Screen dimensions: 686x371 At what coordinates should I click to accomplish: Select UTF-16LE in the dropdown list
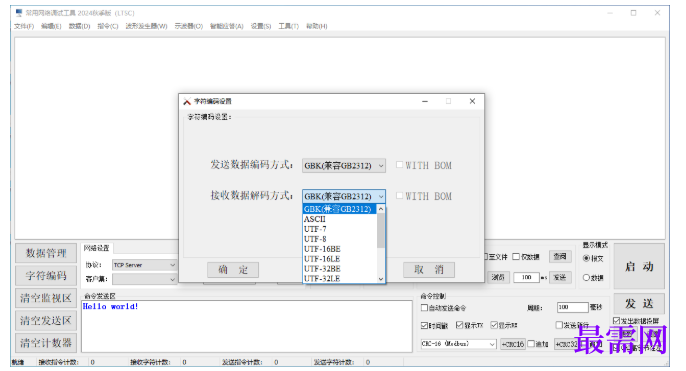click(x=340, y=259)
